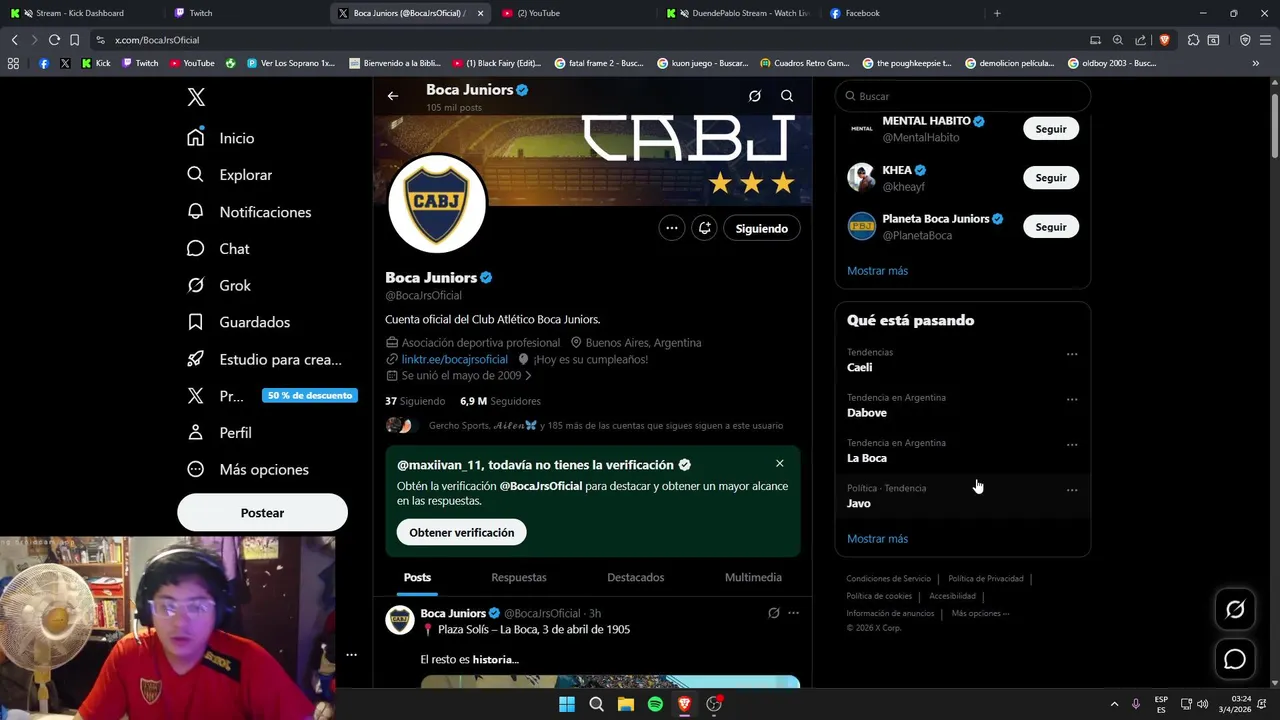Close the verification promo banner
The width and height of the screenshot is (1280, 720).
tap(780, 464)
